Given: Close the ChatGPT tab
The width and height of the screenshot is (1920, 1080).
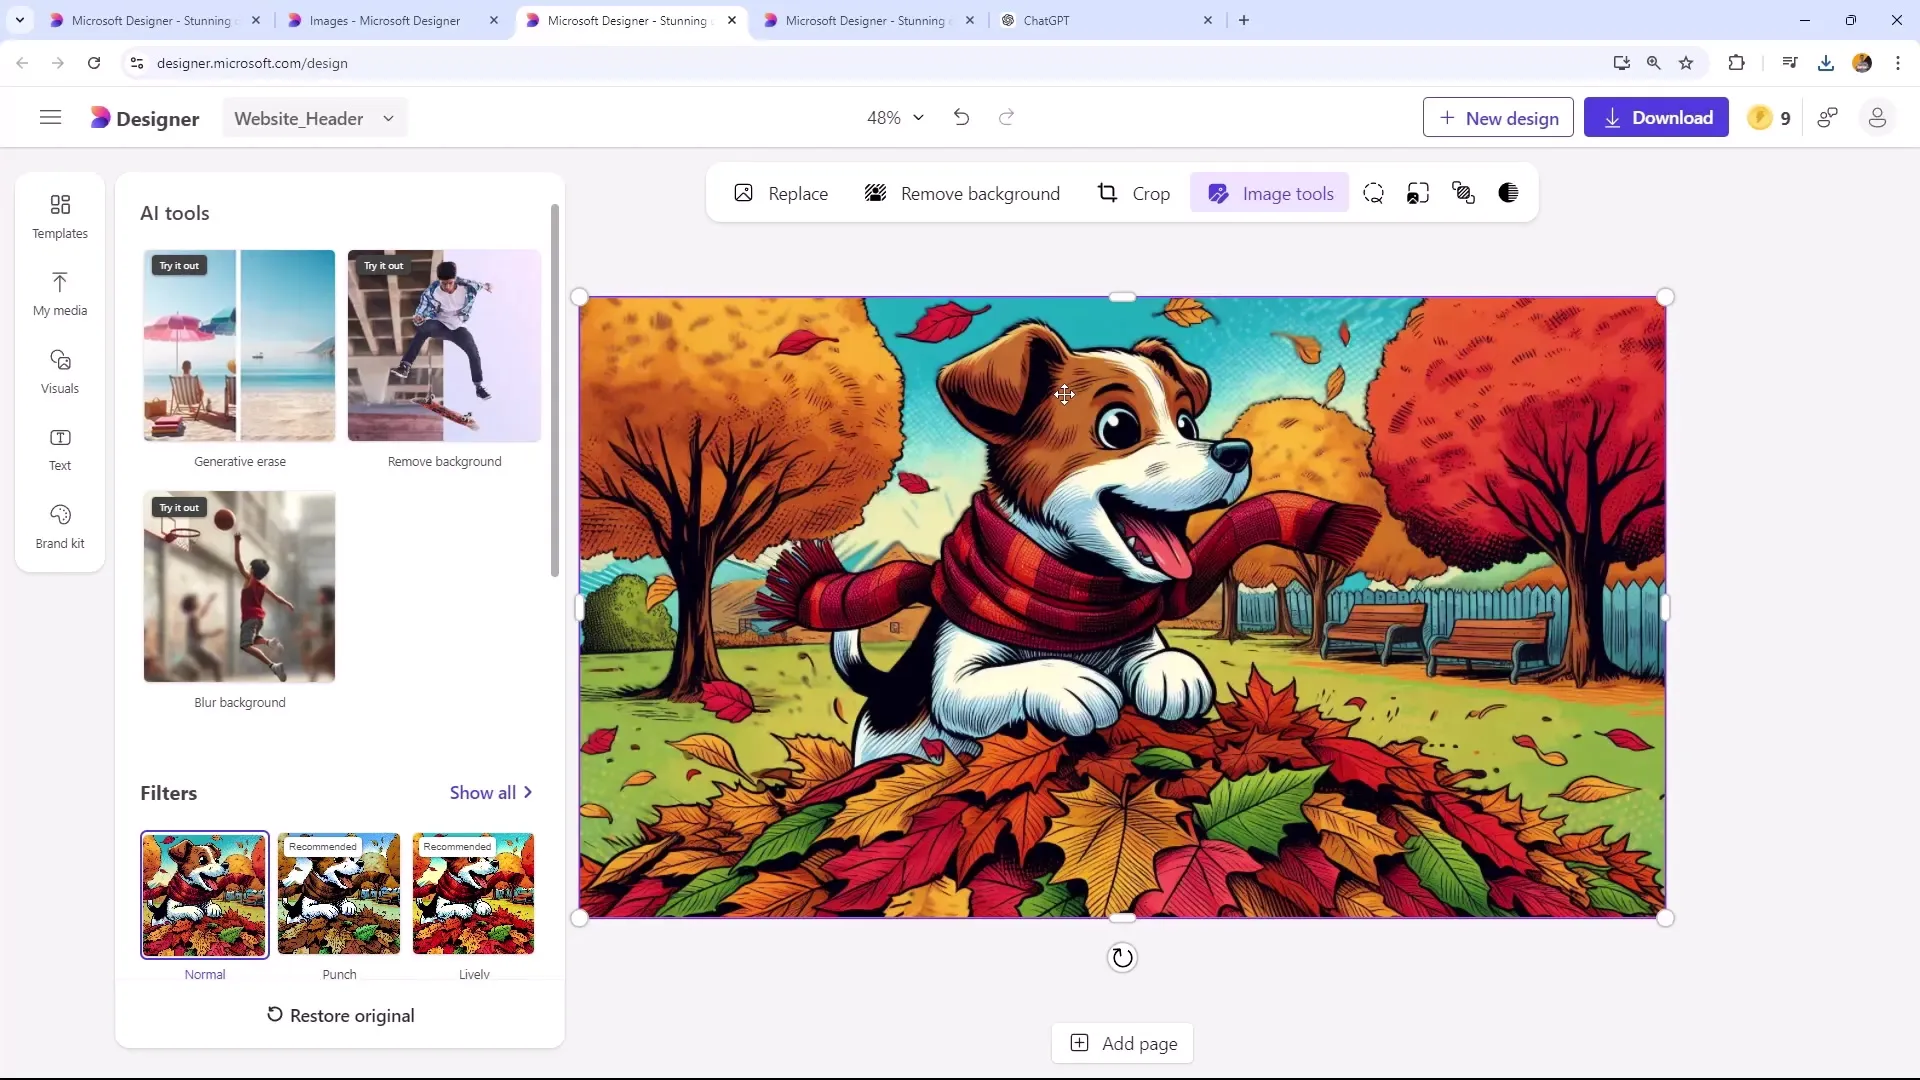Looking at the screenshot, I should 1208,20.
